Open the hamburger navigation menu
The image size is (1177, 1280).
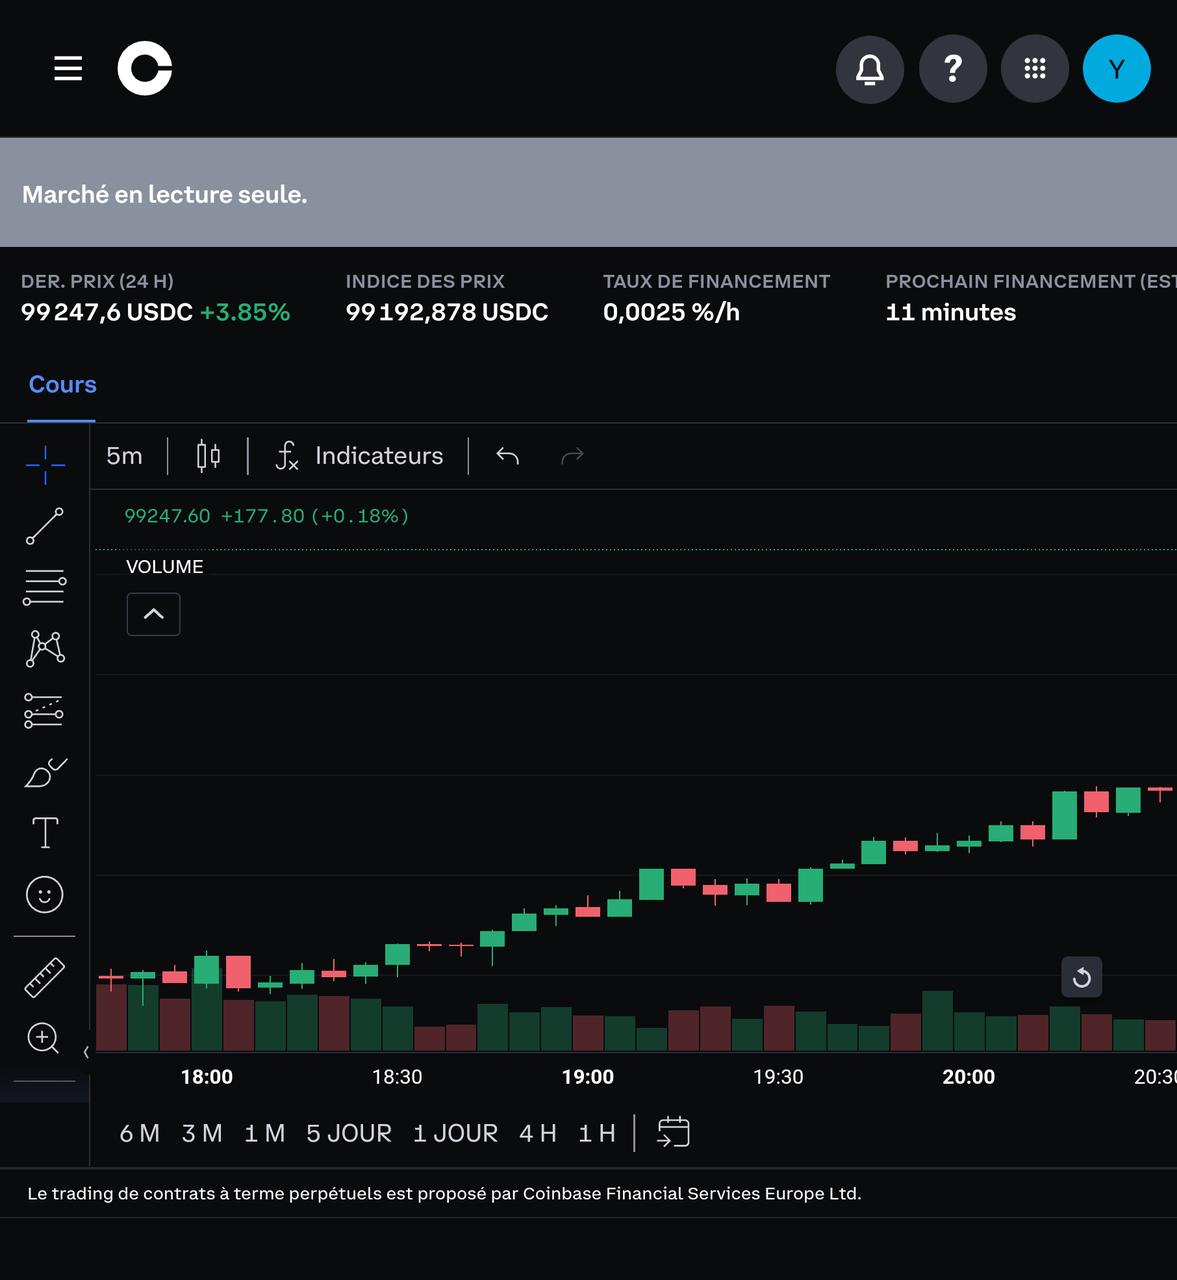[x=67, y=68]
